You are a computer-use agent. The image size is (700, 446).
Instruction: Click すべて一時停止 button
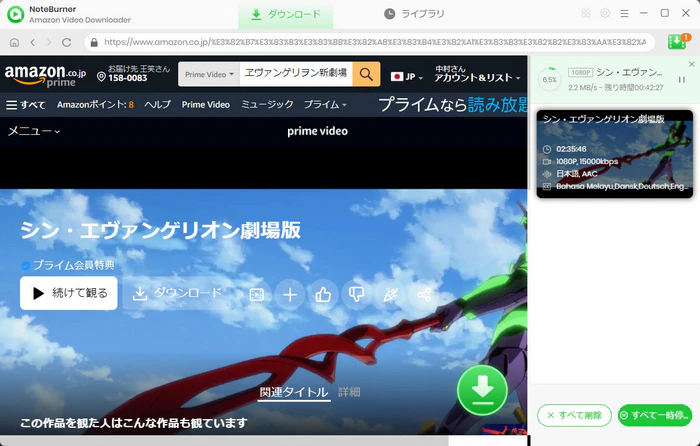(x=655, y=415)
